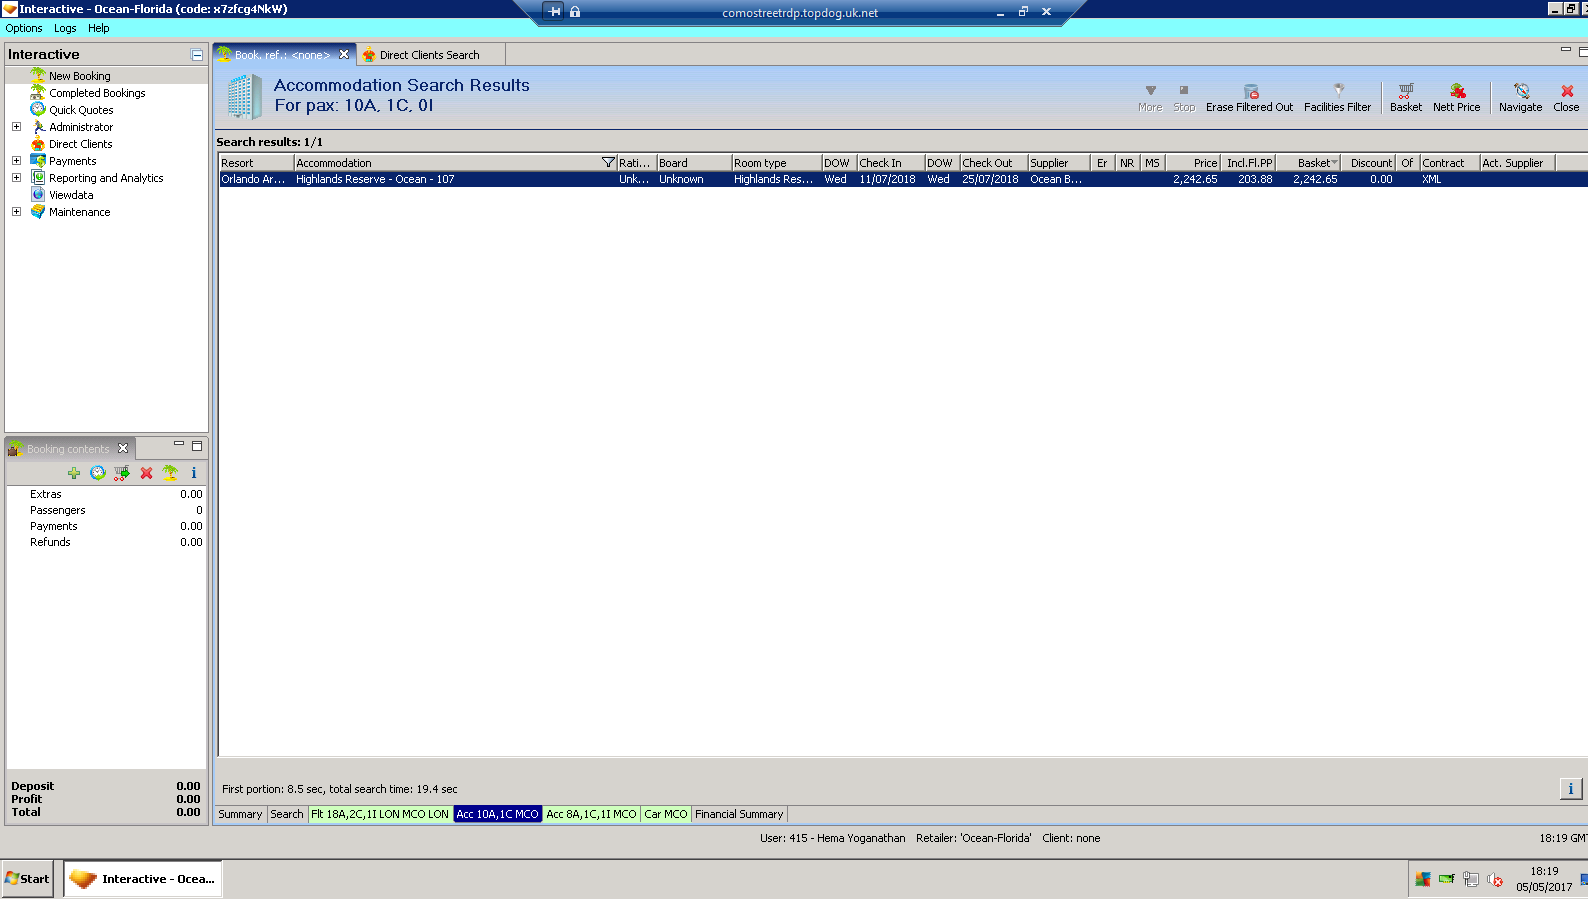The image size is (1588, 899).
Task: Click the muted volume tray icon
Action: tap(1495, 880)
